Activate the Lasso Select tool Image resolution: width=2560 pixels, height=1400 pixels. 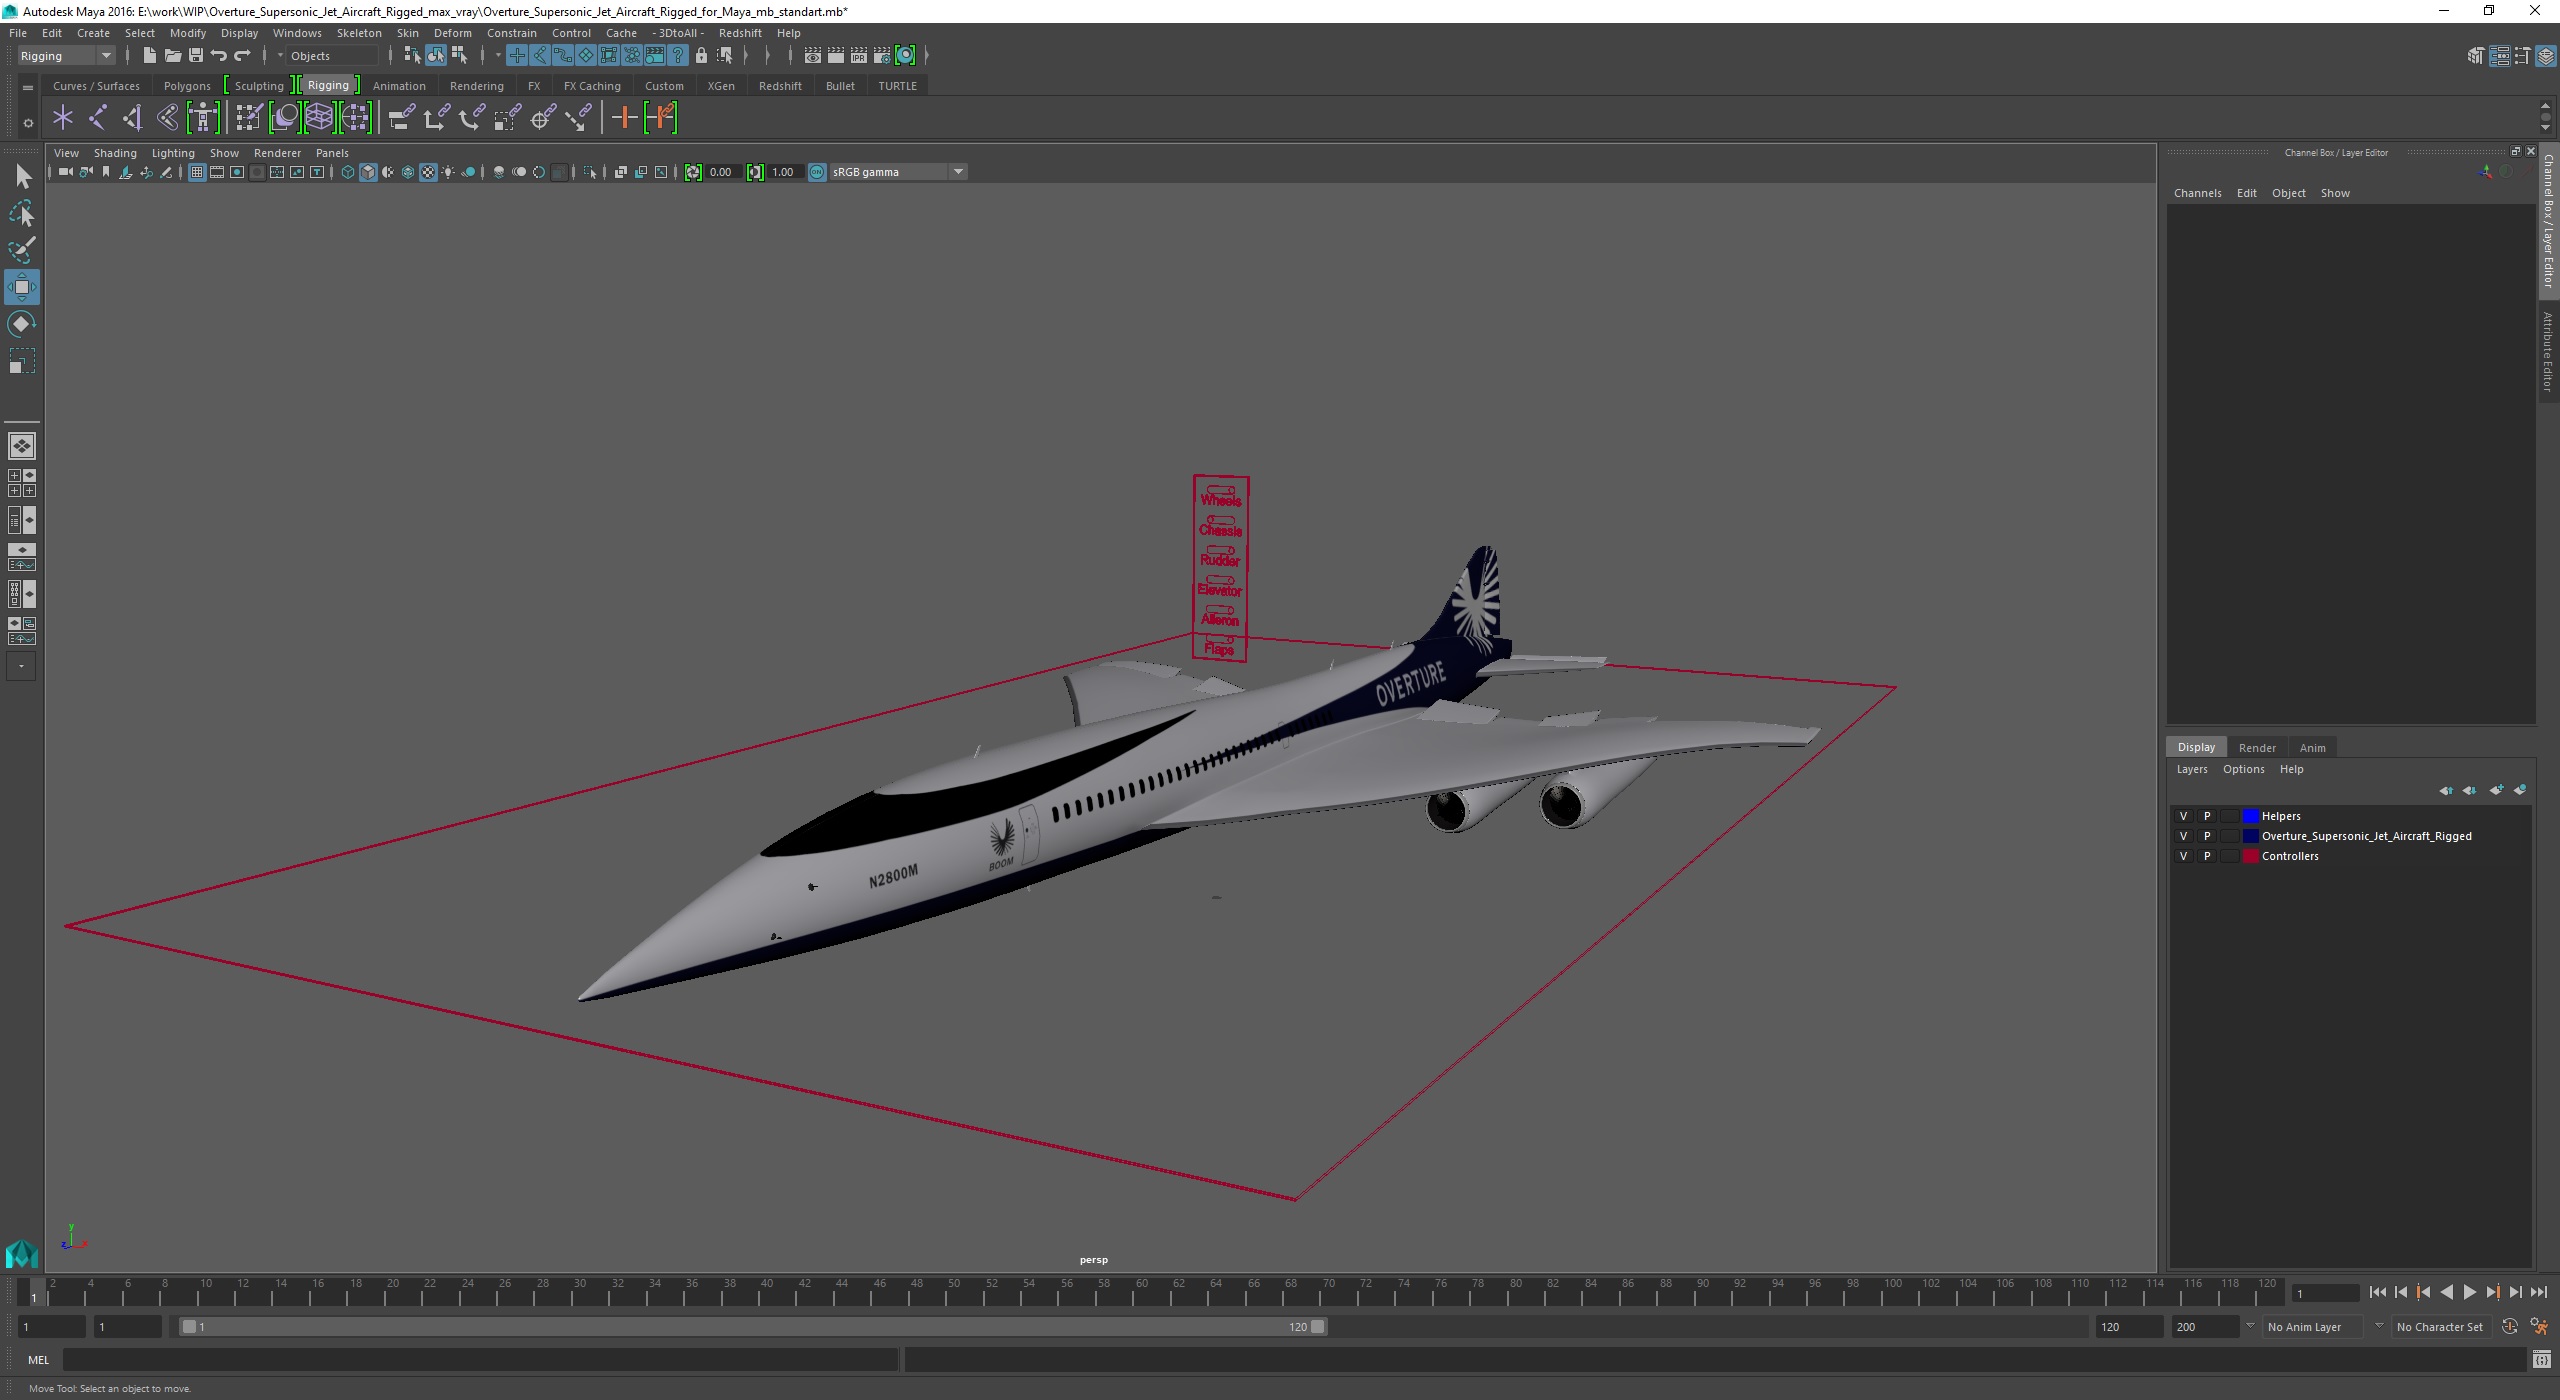(x=22, y=214)
